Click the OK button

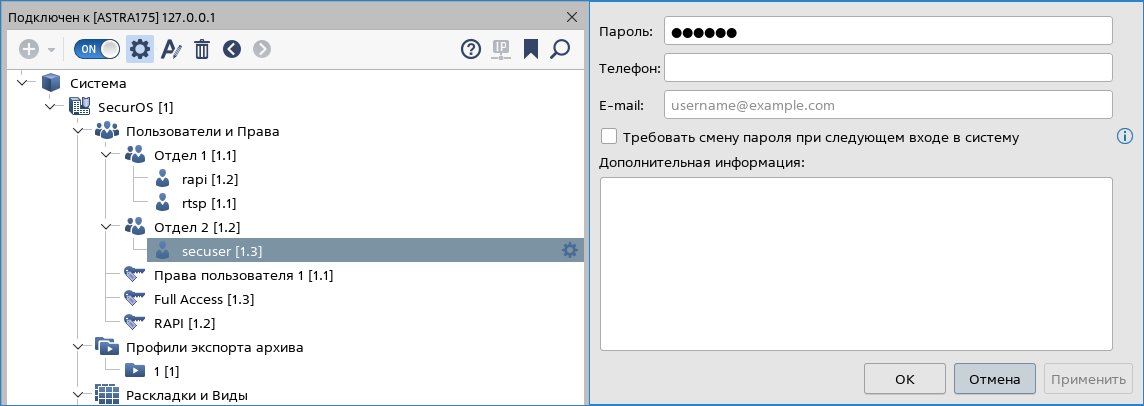point(904,379)
